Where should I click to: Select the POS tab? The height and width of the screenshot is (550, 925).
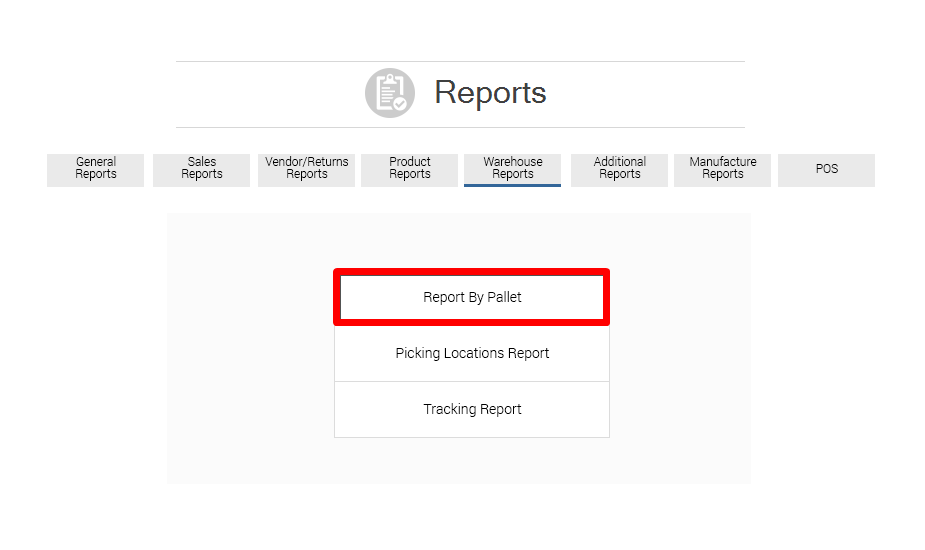pos(826,169)
